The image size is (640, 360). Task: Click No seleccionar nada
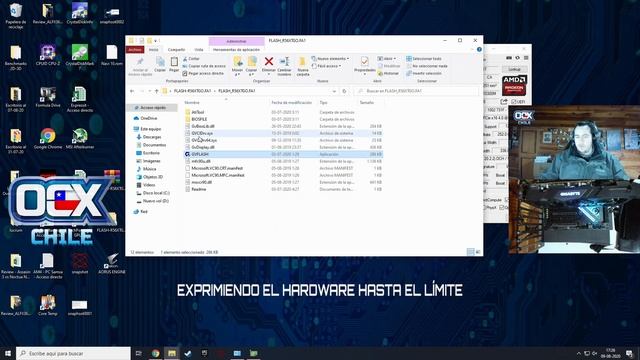tap(427, 66)
